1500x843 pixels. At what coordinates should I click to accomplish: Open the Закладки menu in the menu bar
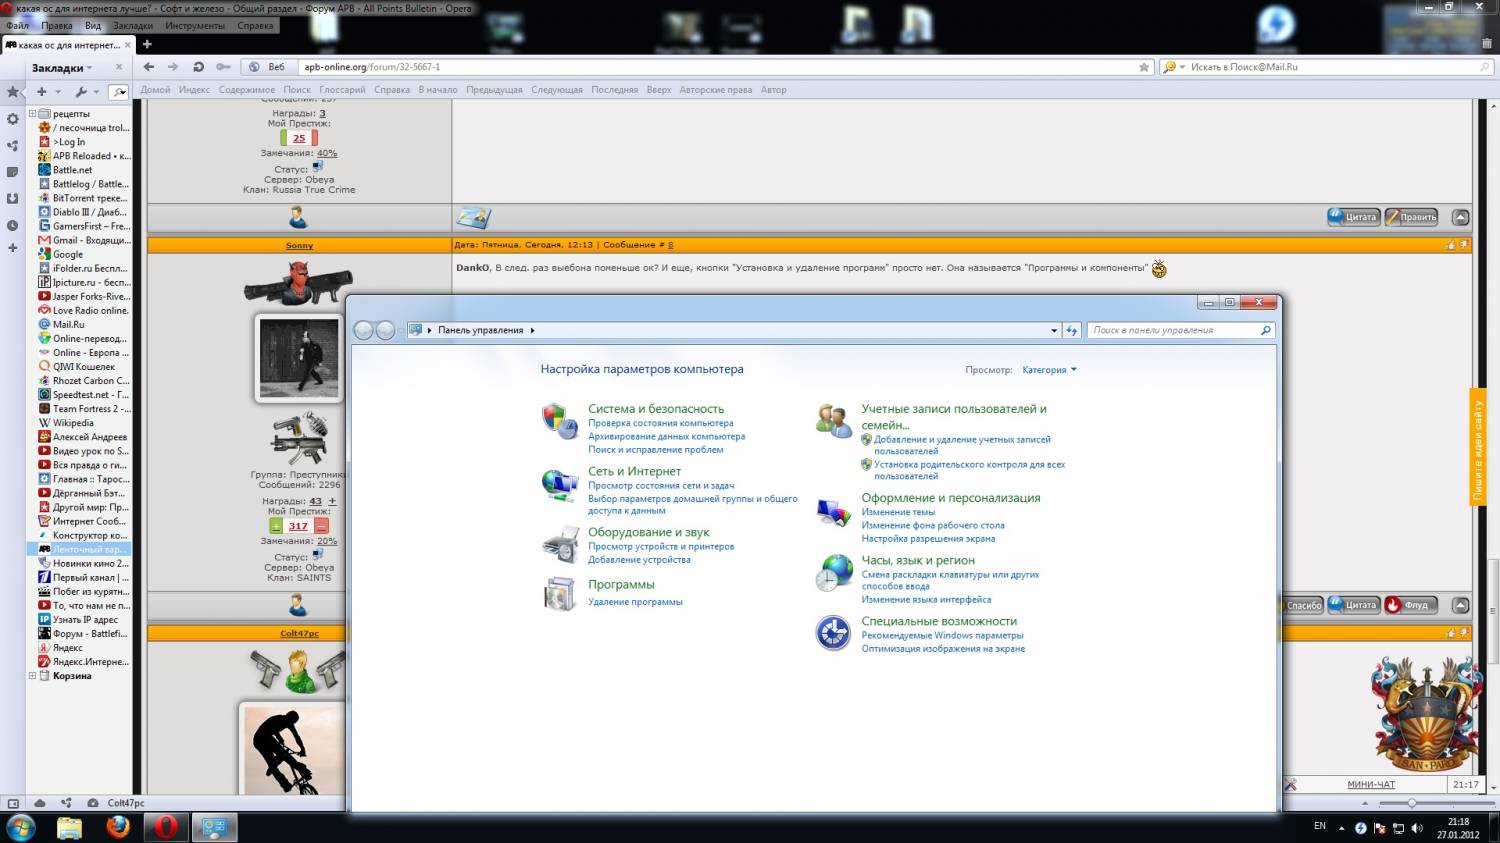(133, 26)
